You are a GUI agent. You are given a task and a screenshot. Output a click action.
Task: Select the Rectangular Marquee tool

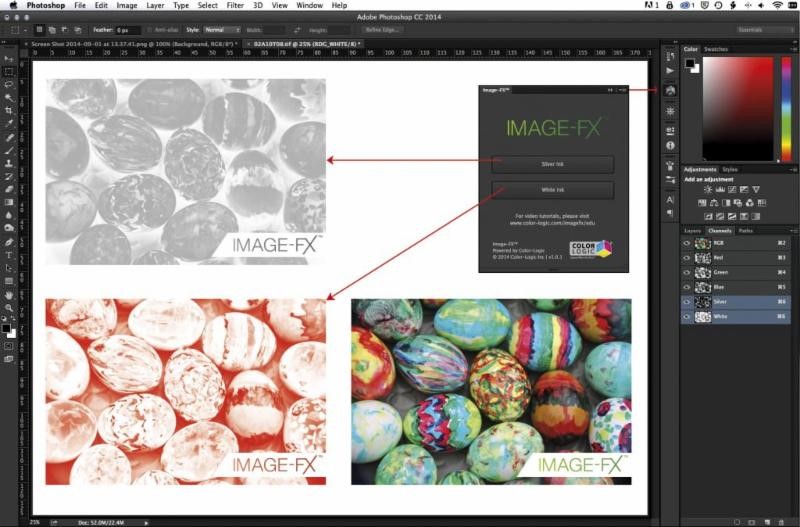point(9,72)
